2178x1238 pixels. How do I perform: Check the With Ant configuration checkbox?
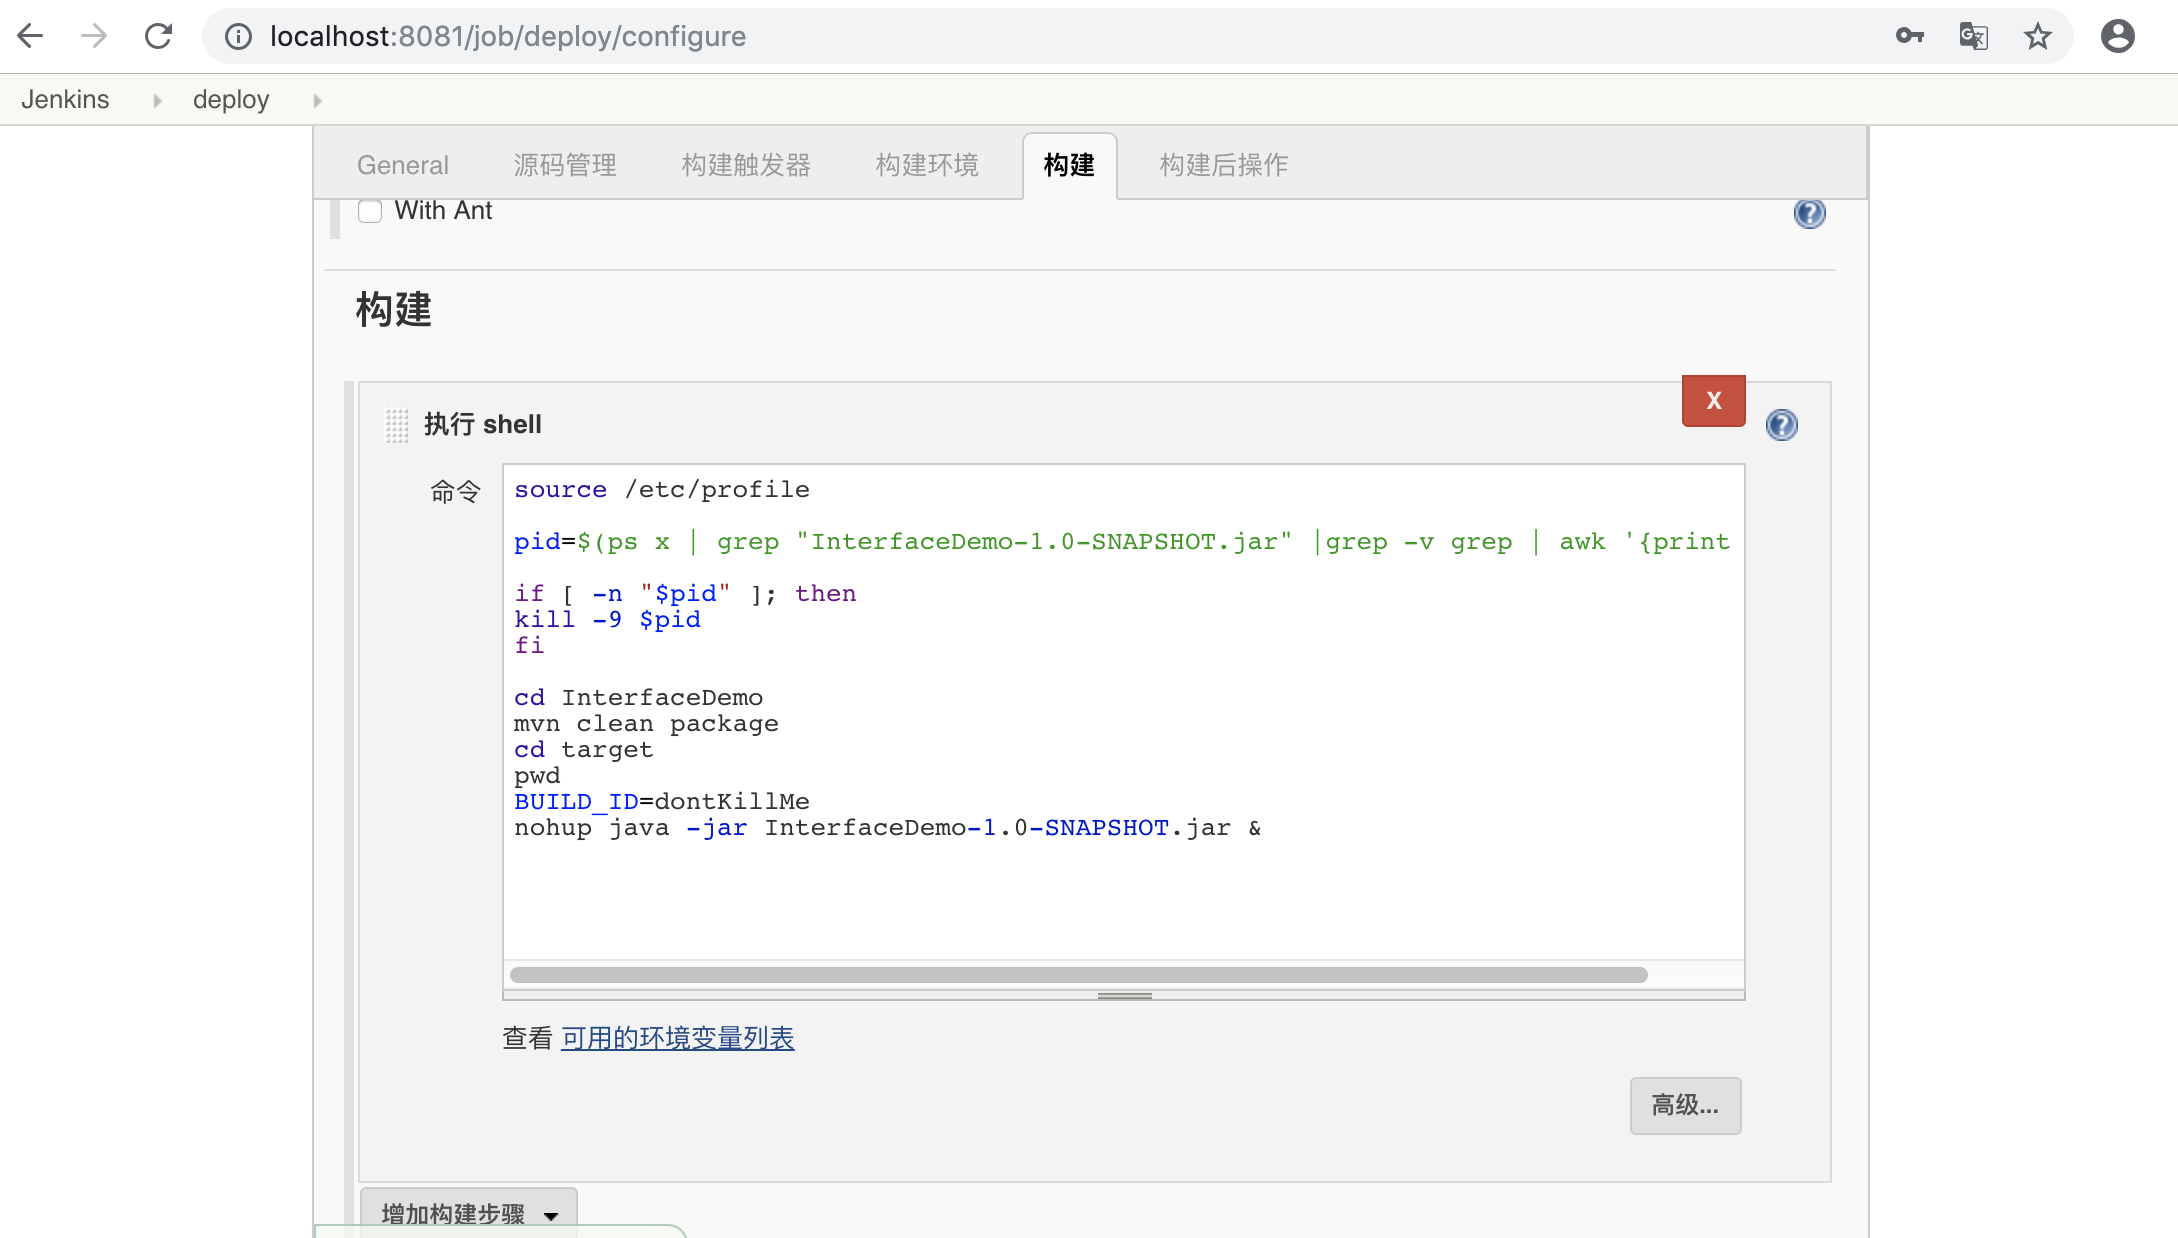(x=371, y=211)
